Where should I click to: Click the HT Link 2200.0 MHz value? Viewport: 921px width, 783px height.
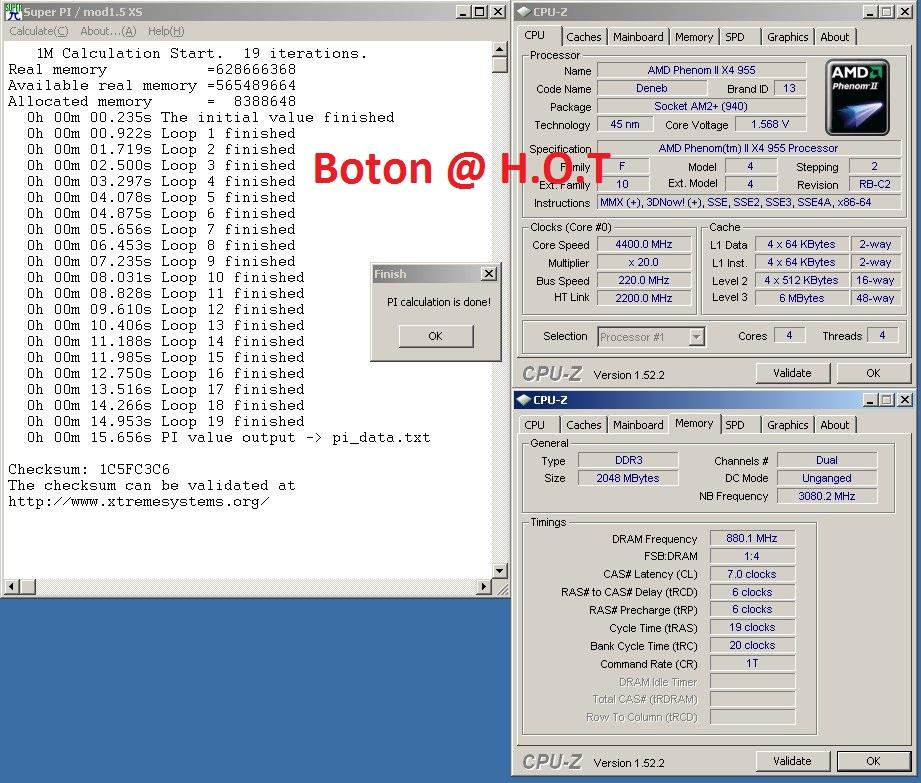point(644,298)
